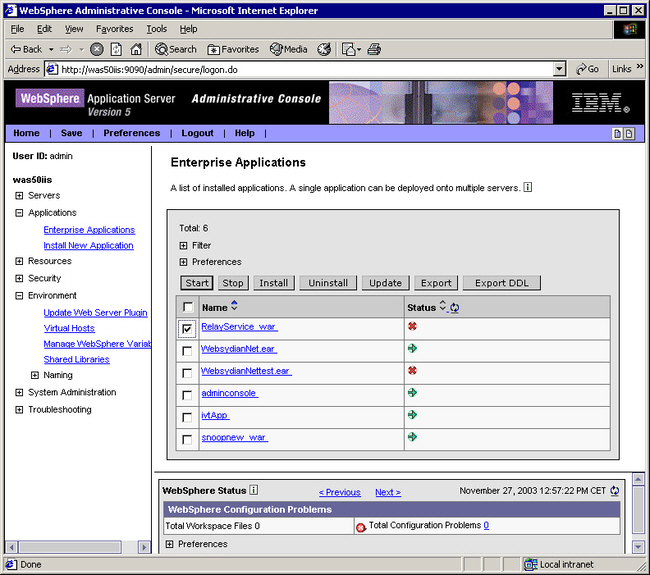
Task: Collapse the Environment tree node
Action: tap(19, 296)
